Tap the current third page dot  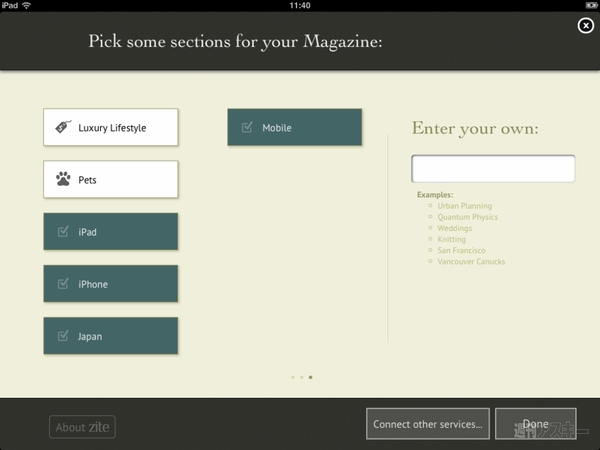tap(310, 377)
